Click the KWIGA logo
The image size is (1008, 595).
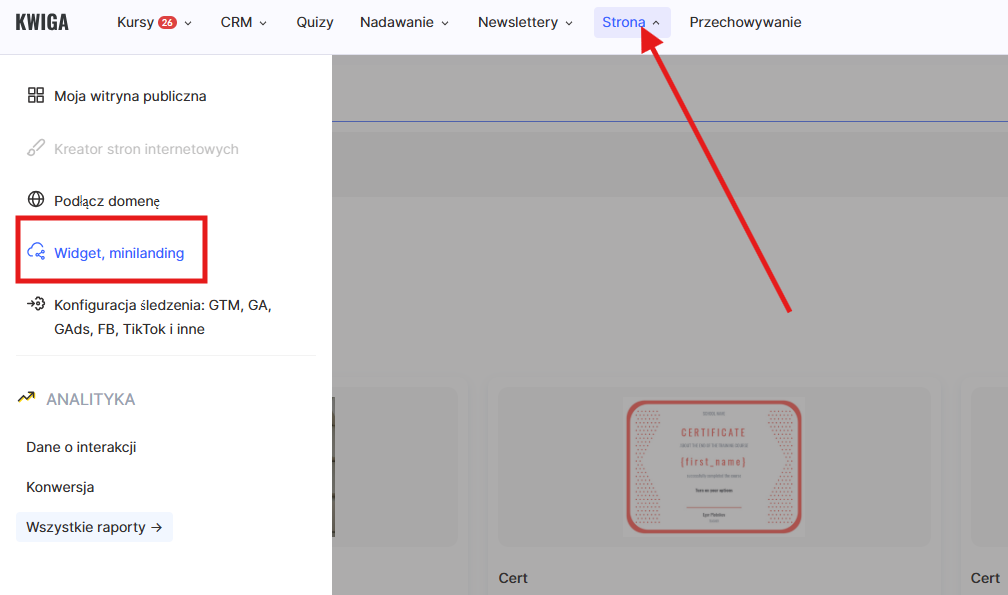[42, 22]
